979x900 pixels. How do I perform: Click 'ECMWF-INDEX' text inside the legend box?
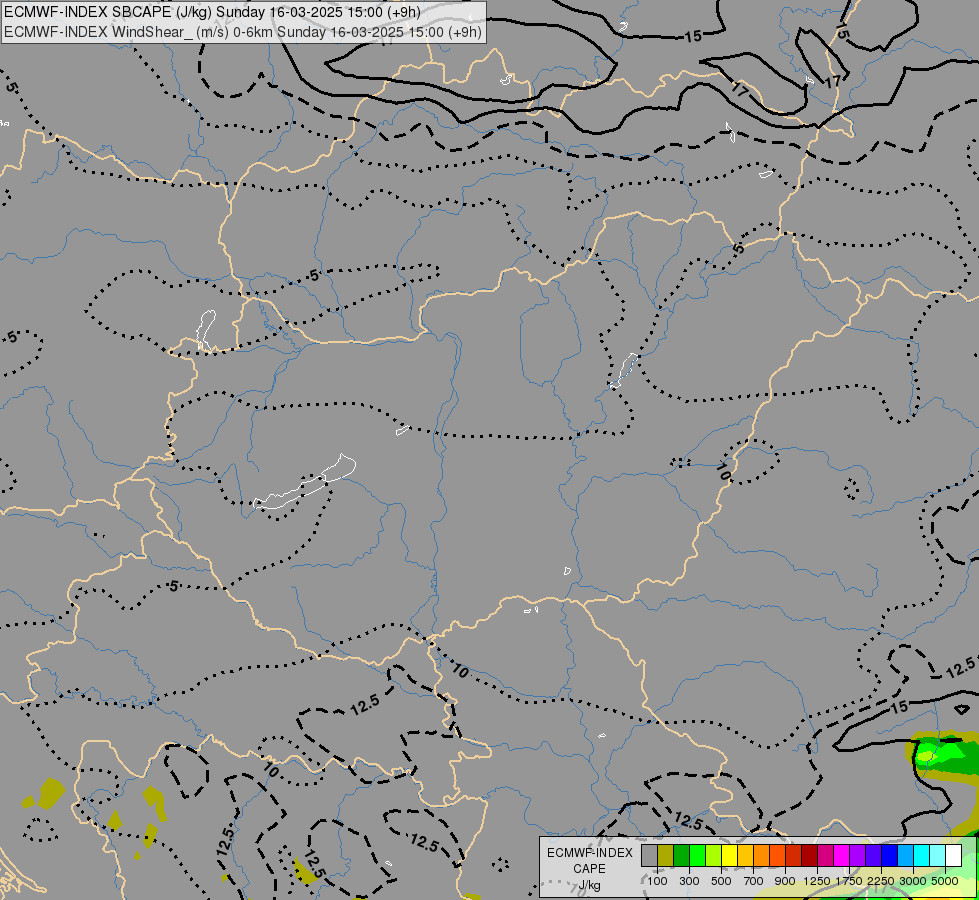click(590, 853)
